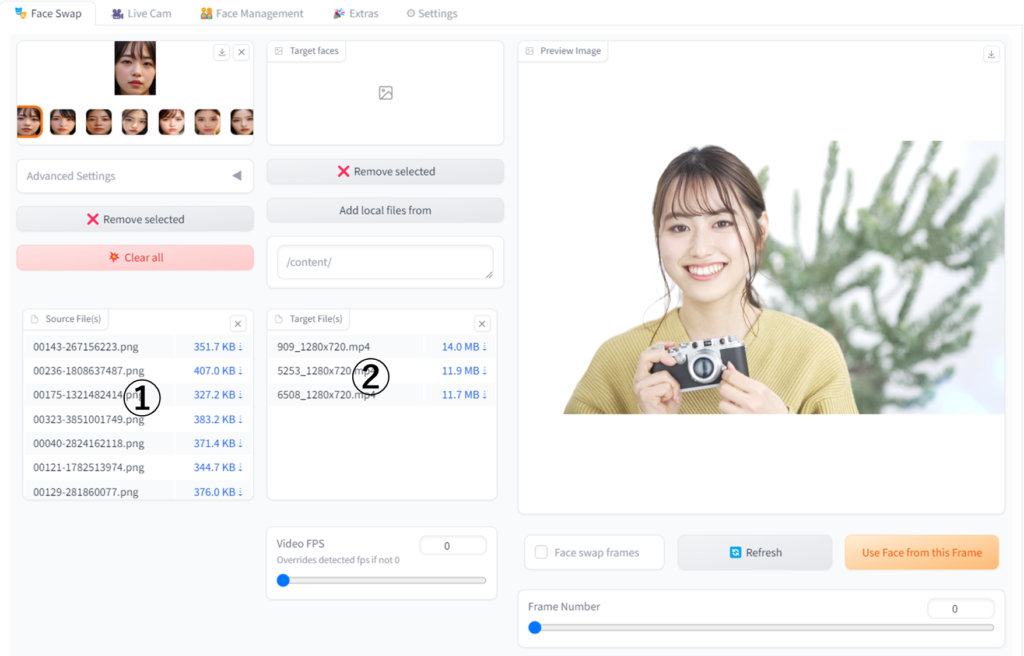Clear the Target File(s) list
Screen dimensions: 1024x656
click(482, 324)
